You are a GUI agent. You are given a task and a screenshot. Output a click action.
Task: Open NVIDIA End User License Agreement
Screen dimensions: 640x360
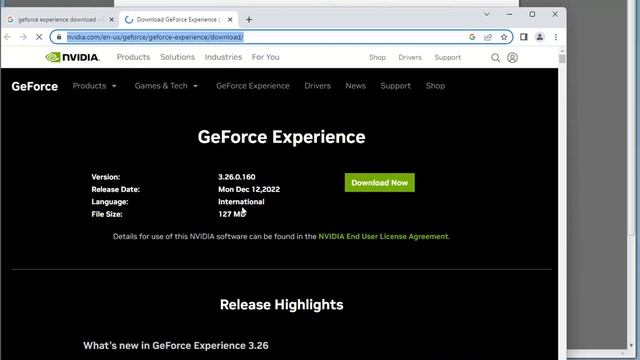[383, 236]
